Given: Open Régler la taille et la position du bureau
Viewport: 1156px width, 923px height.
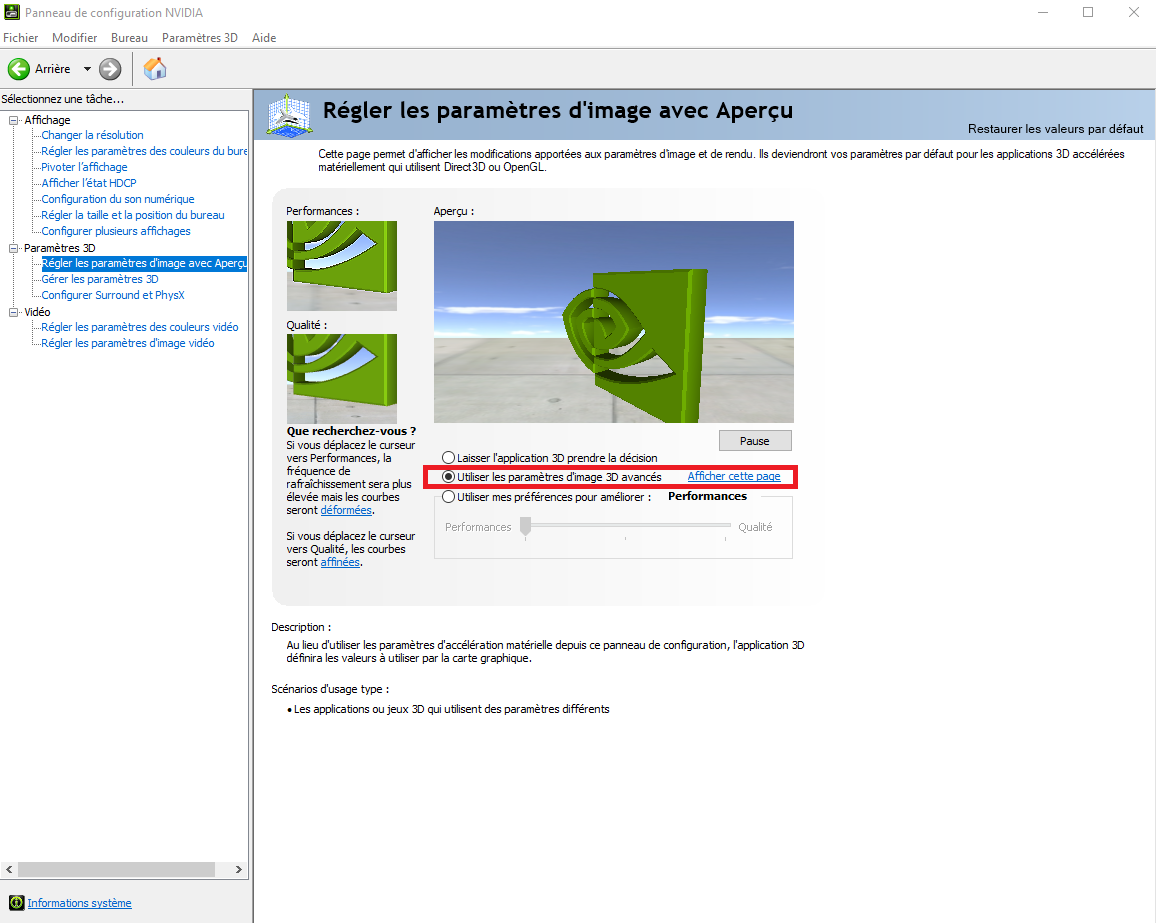Looking at the screenshot, I should tap(133, 215).
